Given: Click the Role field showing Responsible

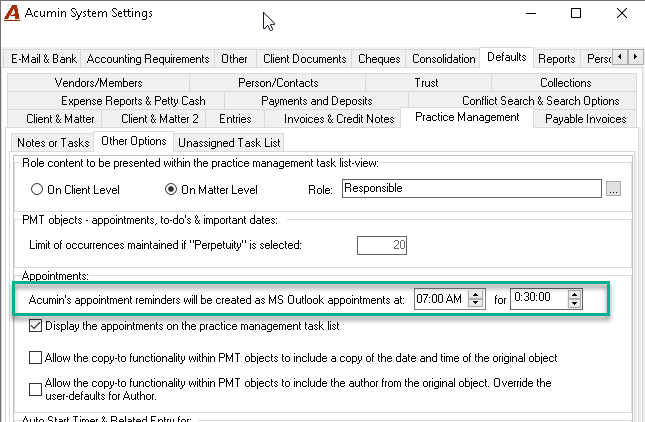Looking at the screenshot, I should (x=471, y=188).
